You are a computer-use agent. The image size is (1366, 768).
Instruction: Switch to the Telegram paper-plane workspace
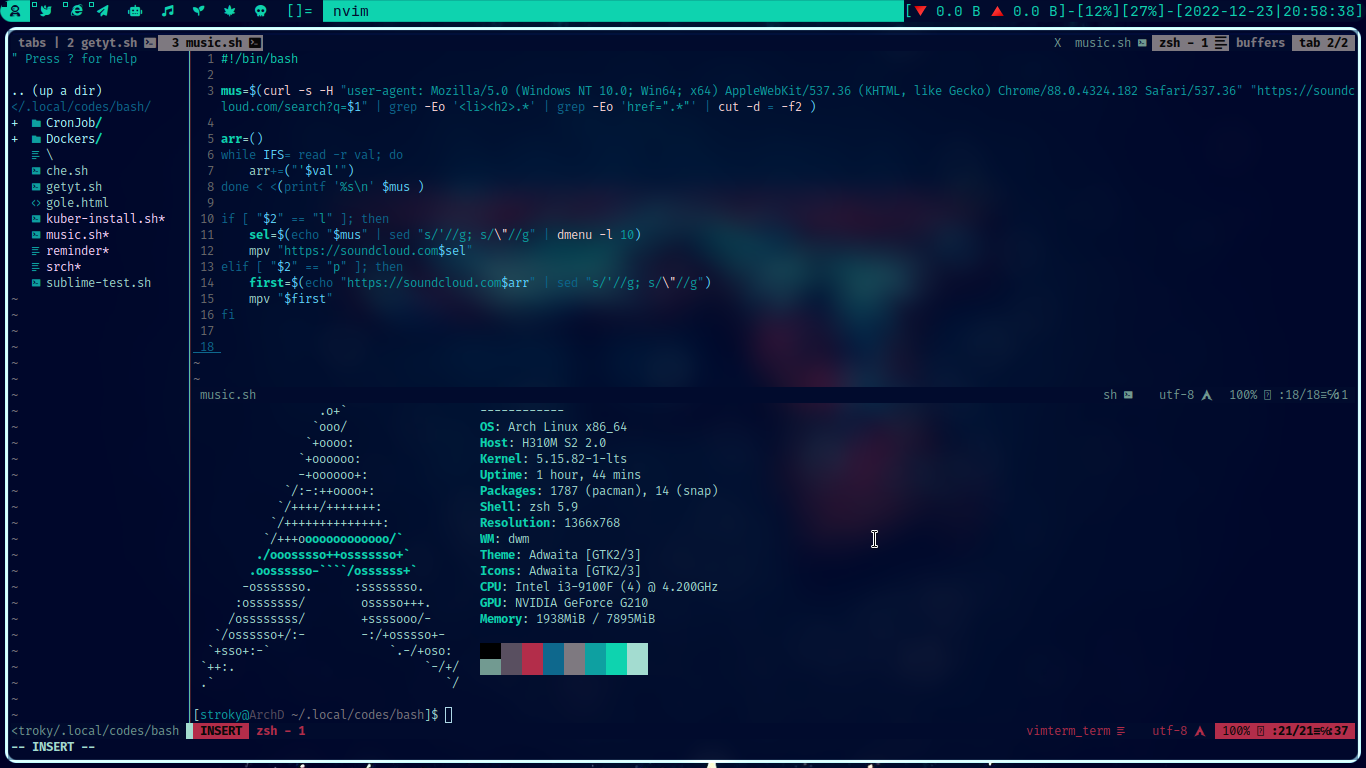pyautogui.click(x=103, y=11)
